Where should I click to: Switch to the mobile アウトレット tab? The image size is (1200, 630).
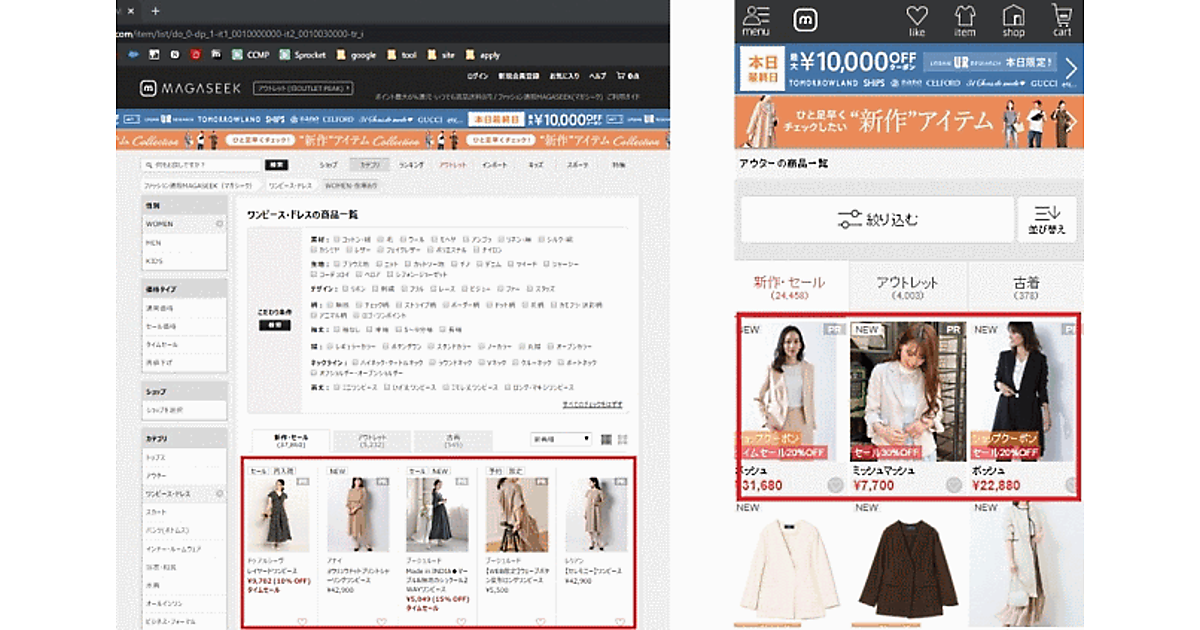click(909, 289)
